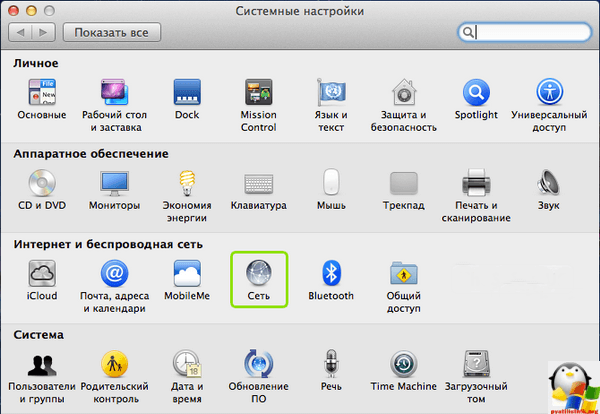Close the Системные настройки window
Viewport: 600px width, 414px height.
tap(13, 10)
